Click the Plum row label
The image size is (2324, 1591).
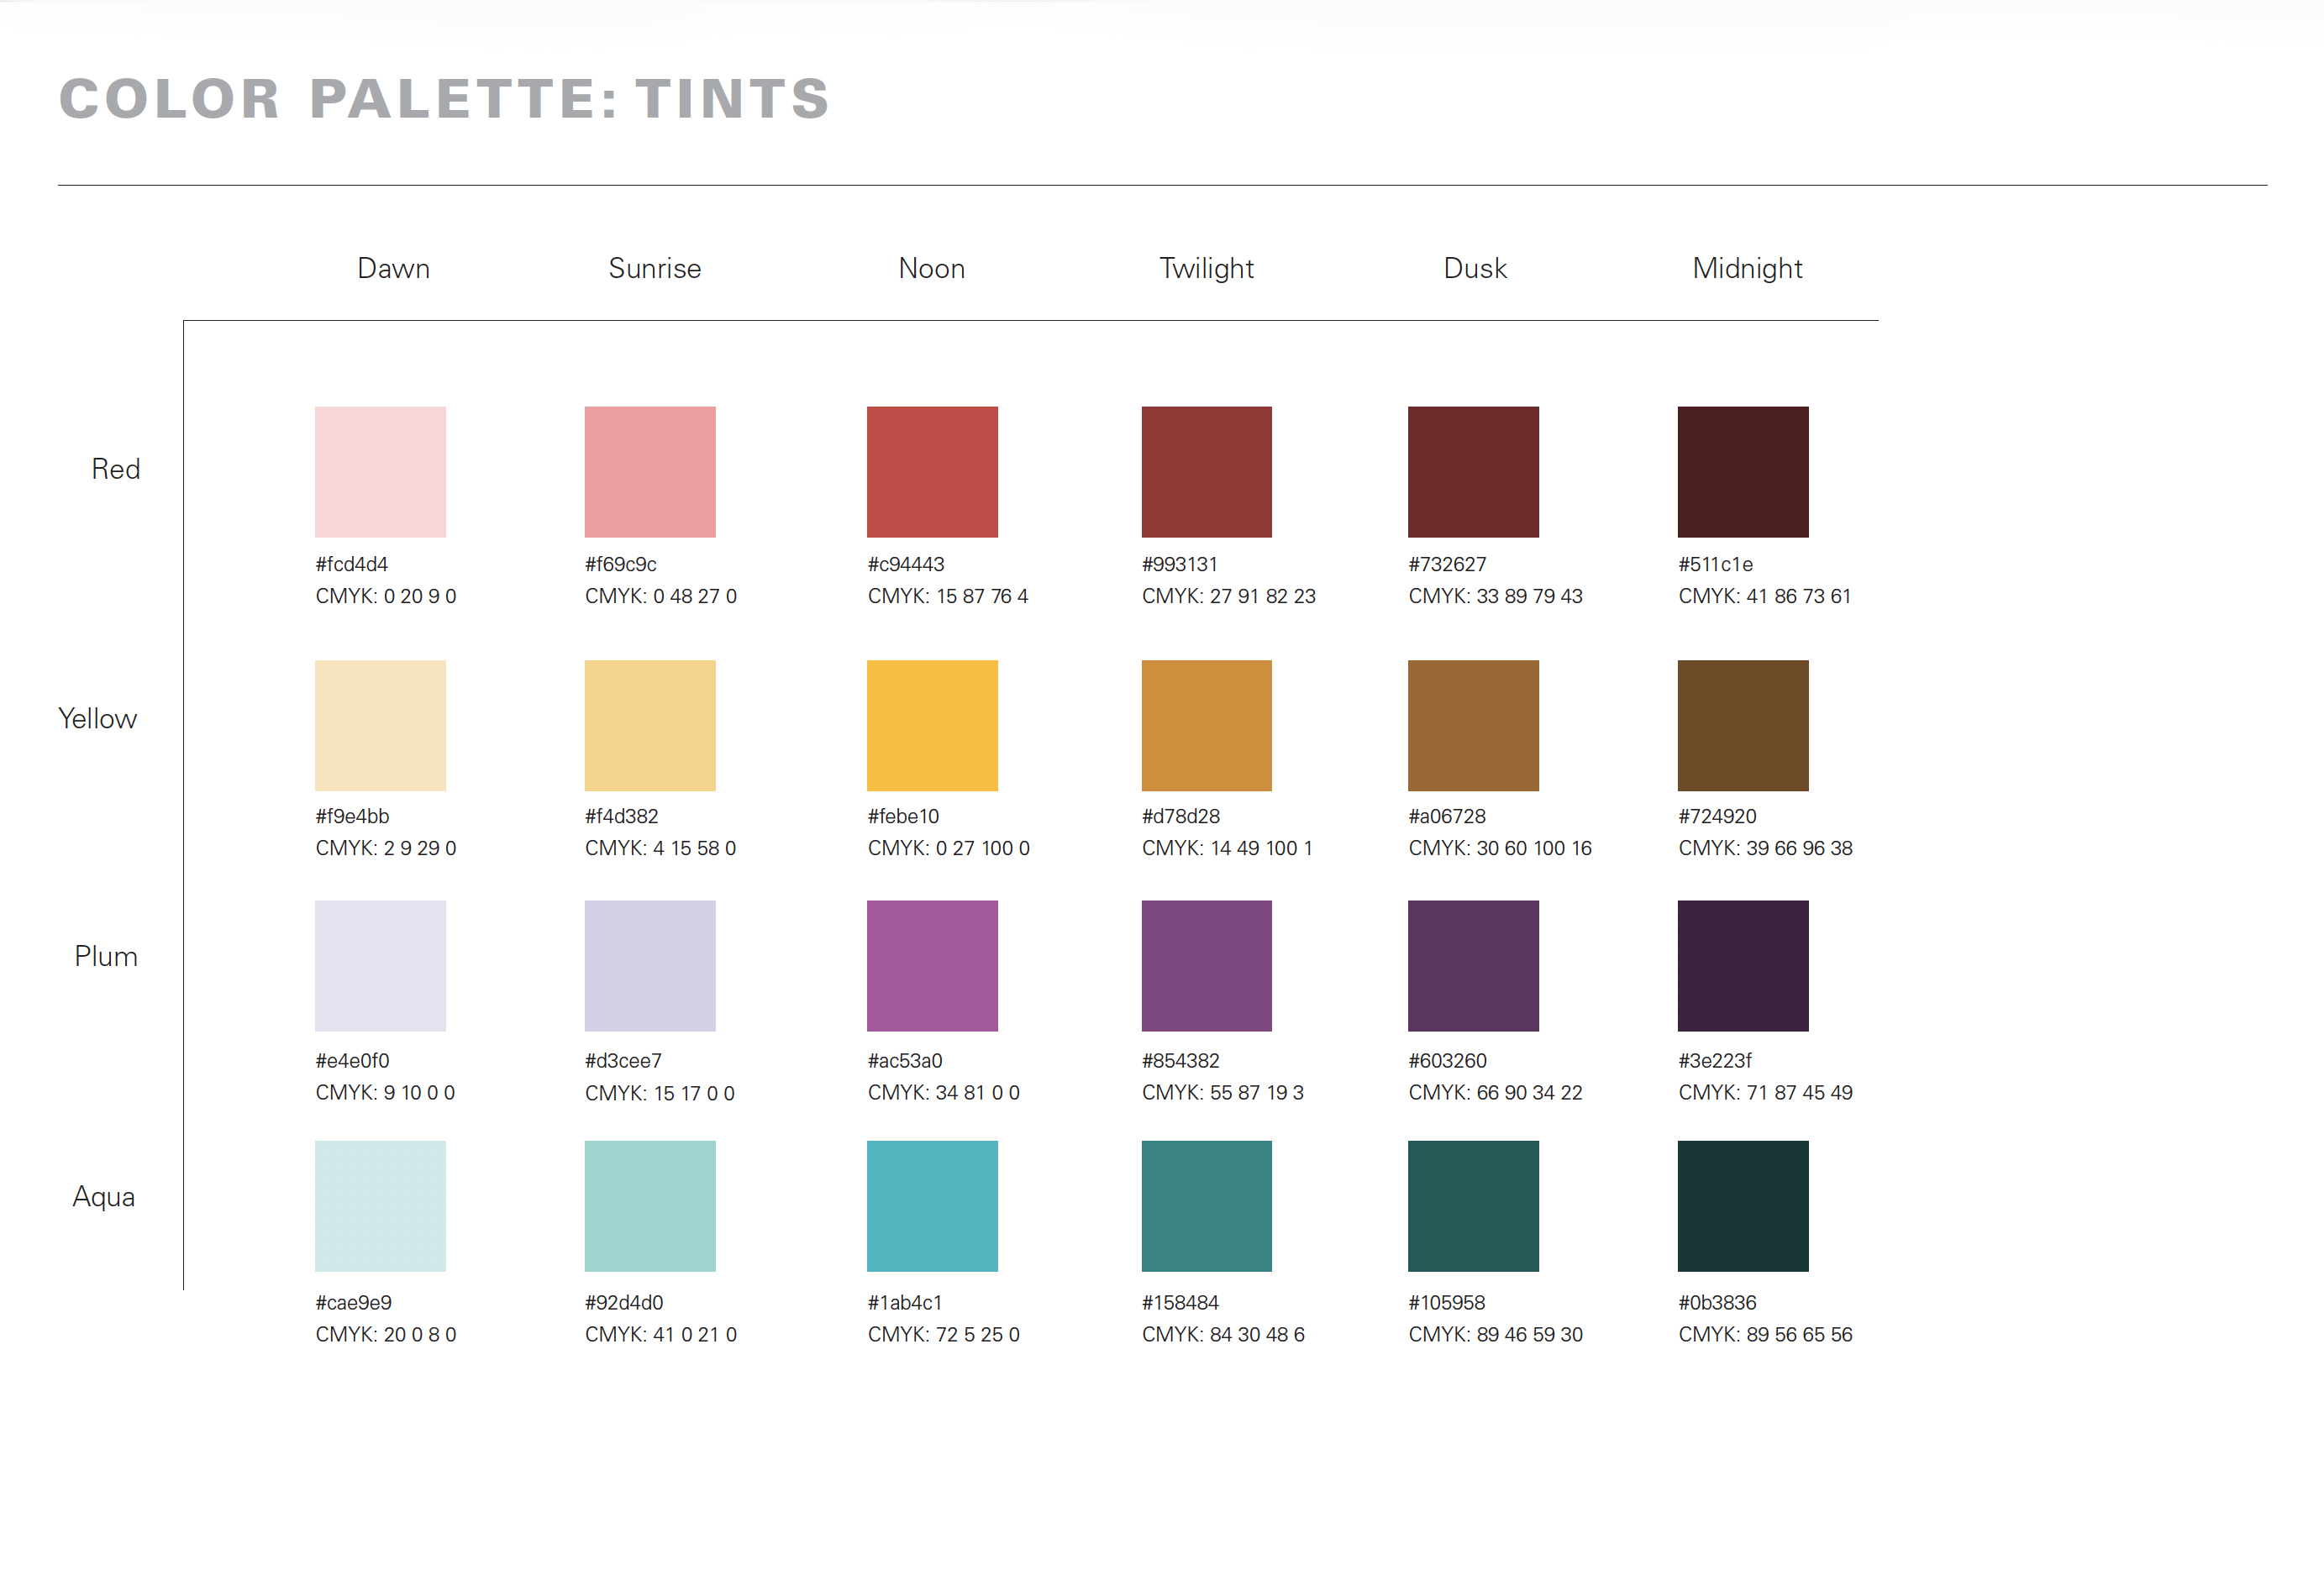(x=106, y=956)
